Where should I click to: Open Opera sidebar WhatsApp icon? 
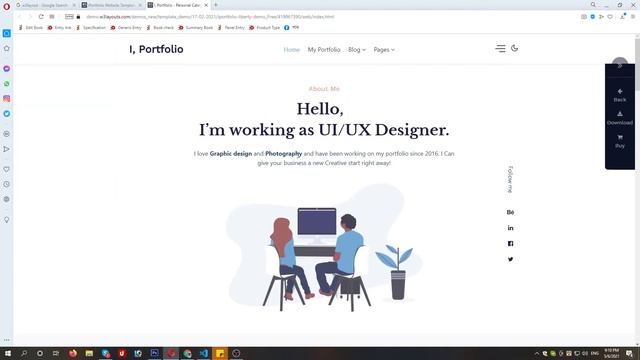(7, 84)
